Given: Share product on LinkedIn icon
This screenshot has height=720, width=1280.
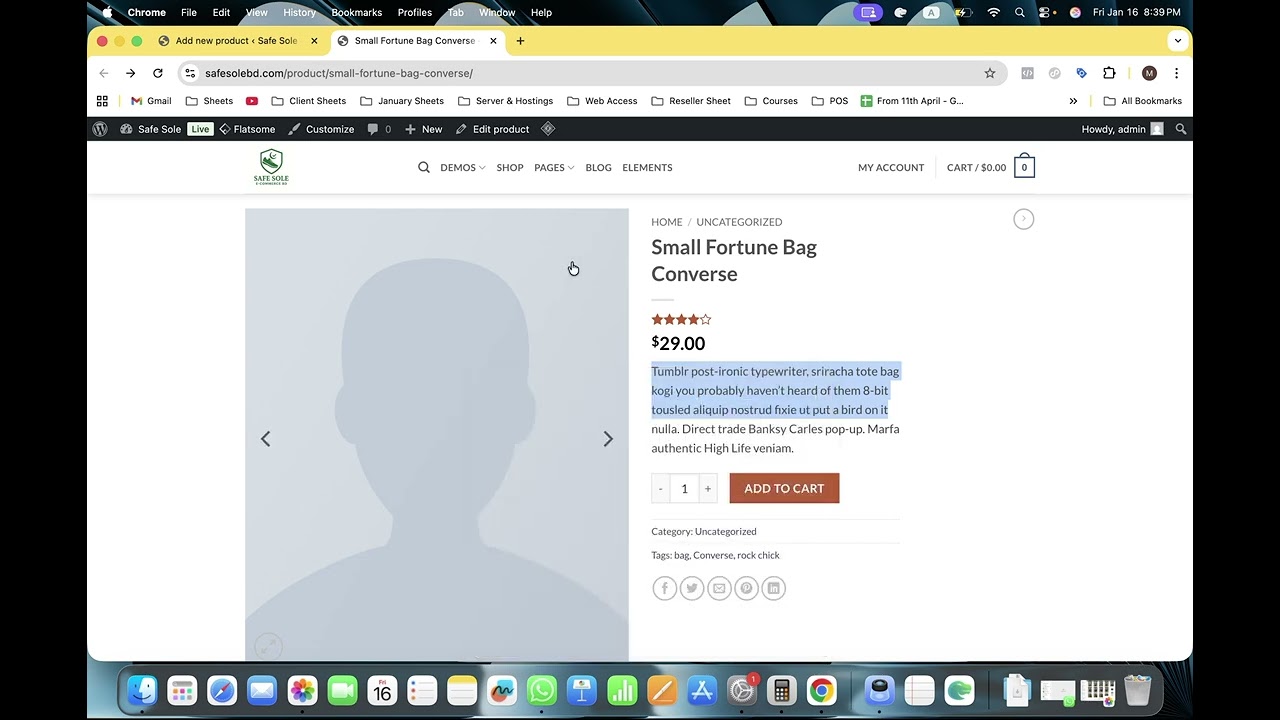Looking at the screenshot, I should (773, 588).
